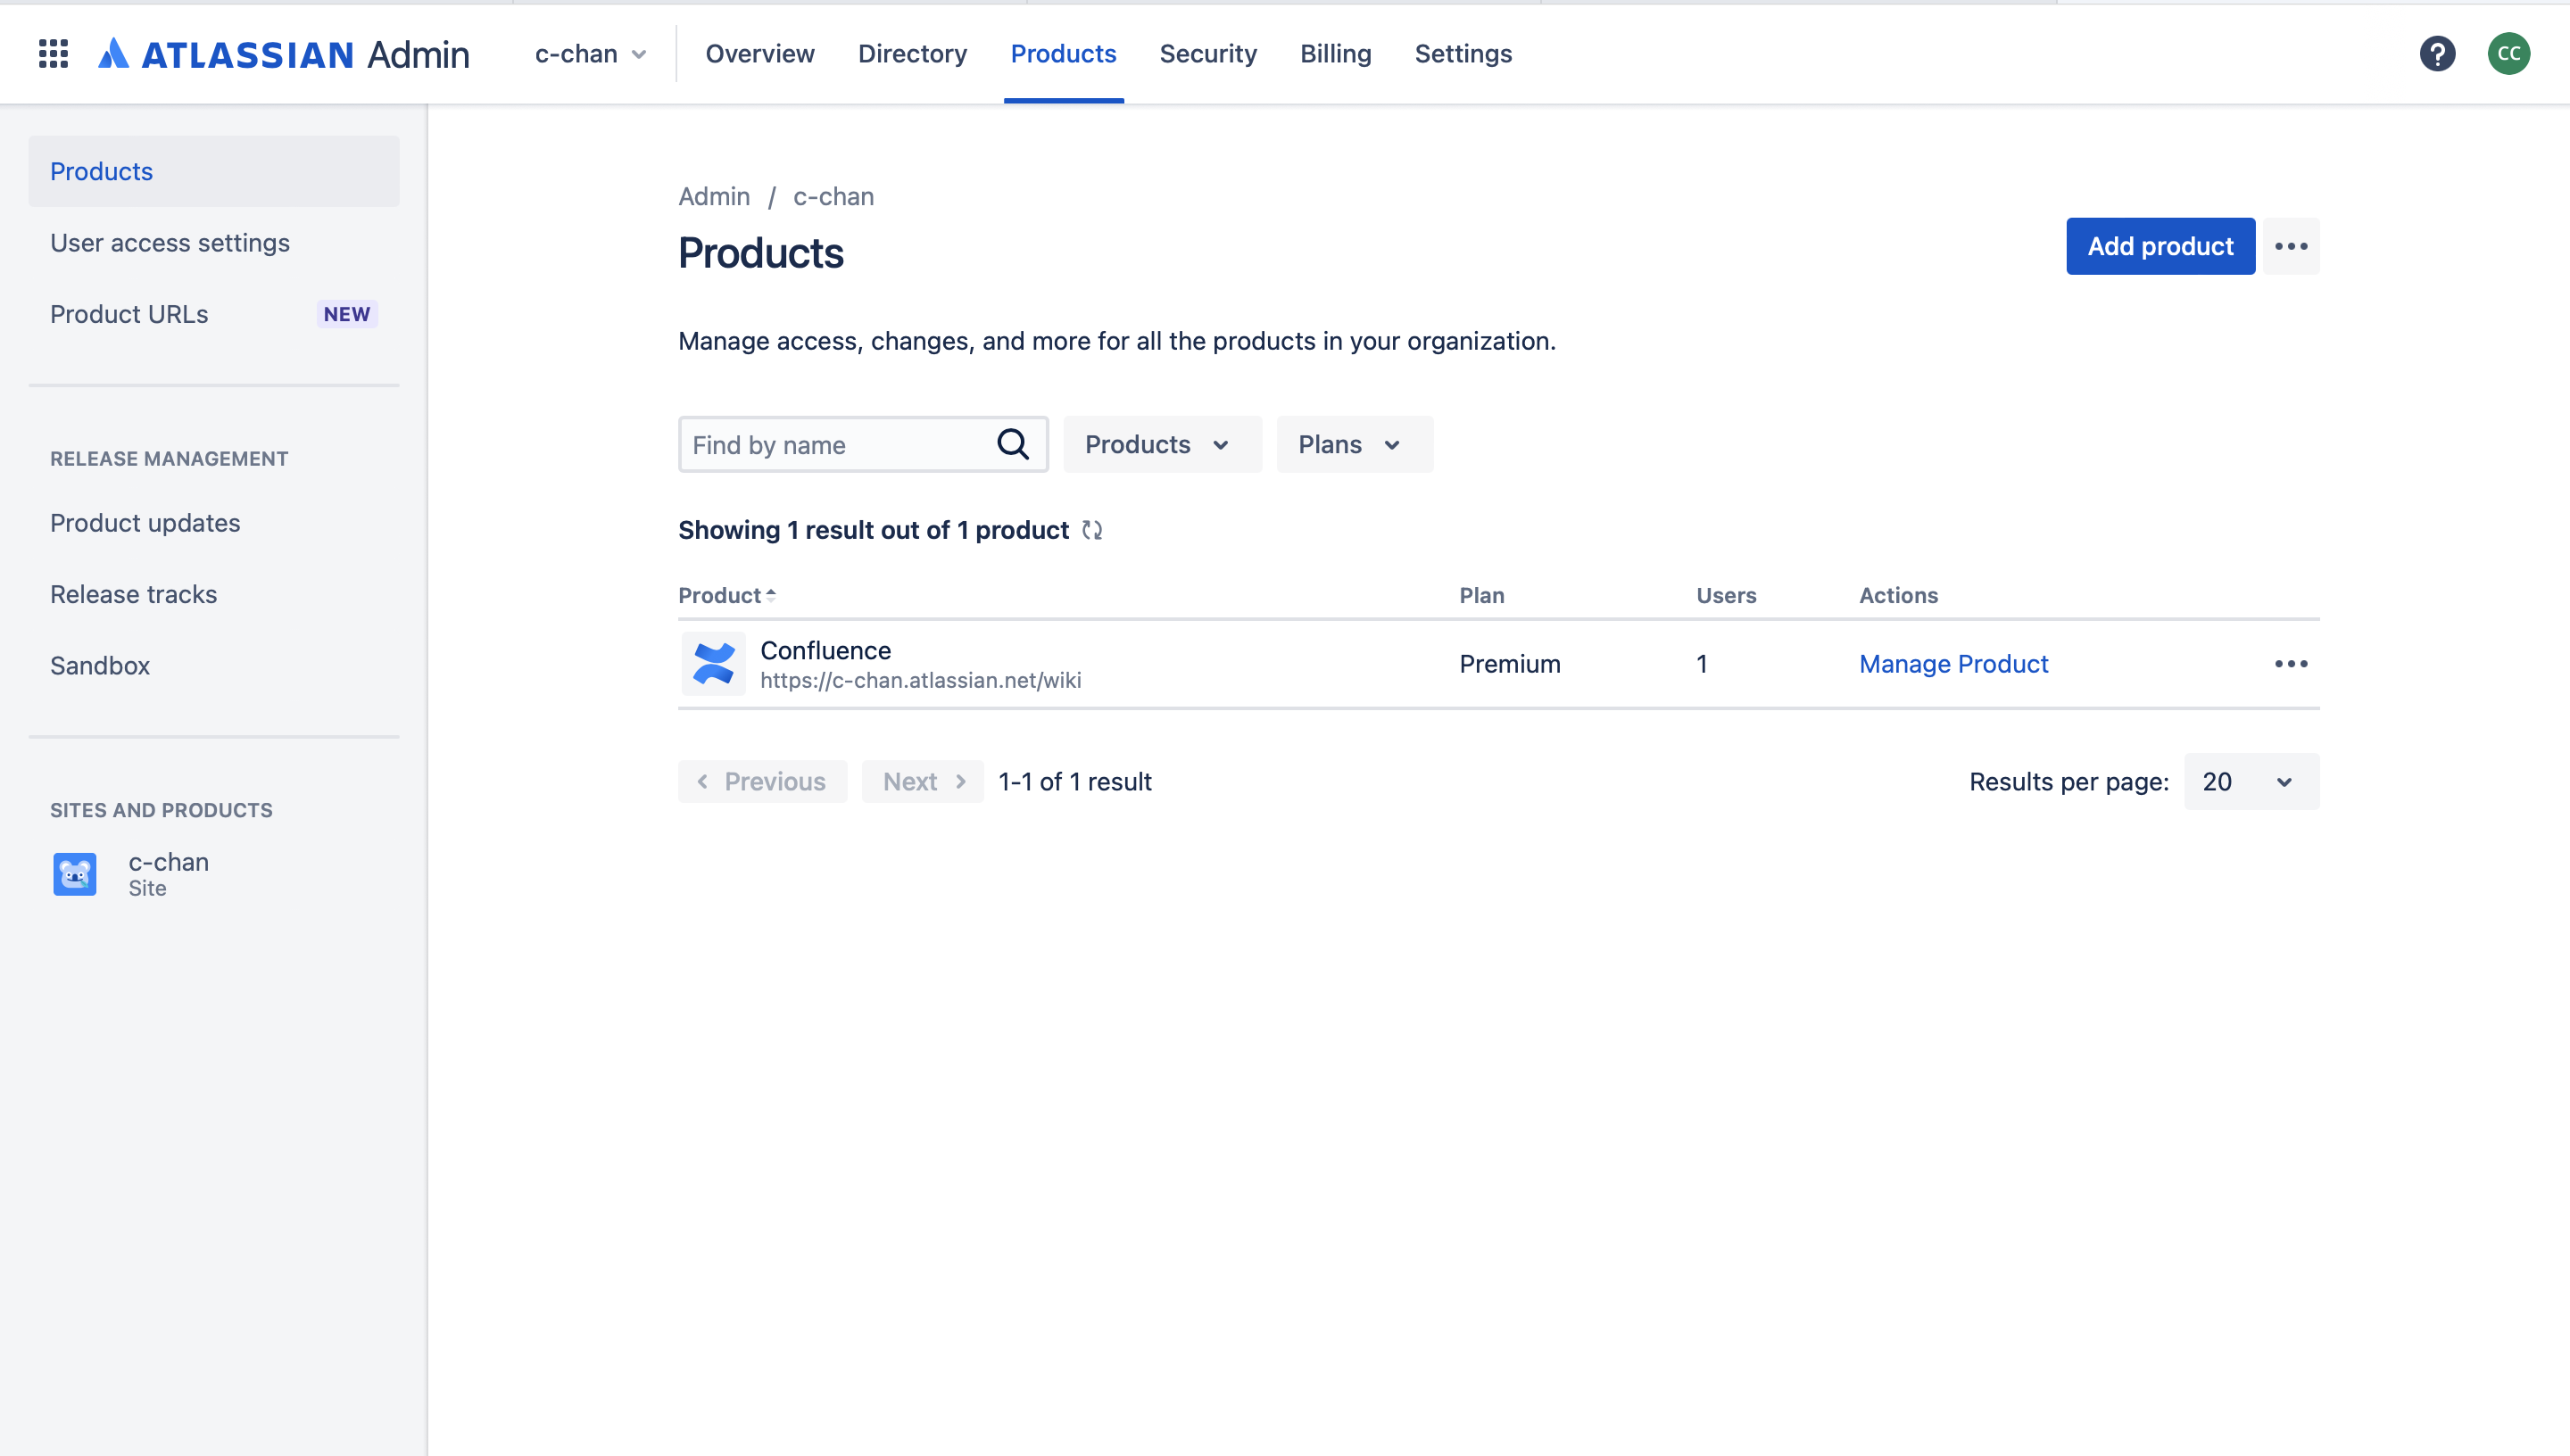Viewport: 2570px width, 1456px height.
Task: Click the apps grid icon top-left
Action: click(x=51, y=53)
